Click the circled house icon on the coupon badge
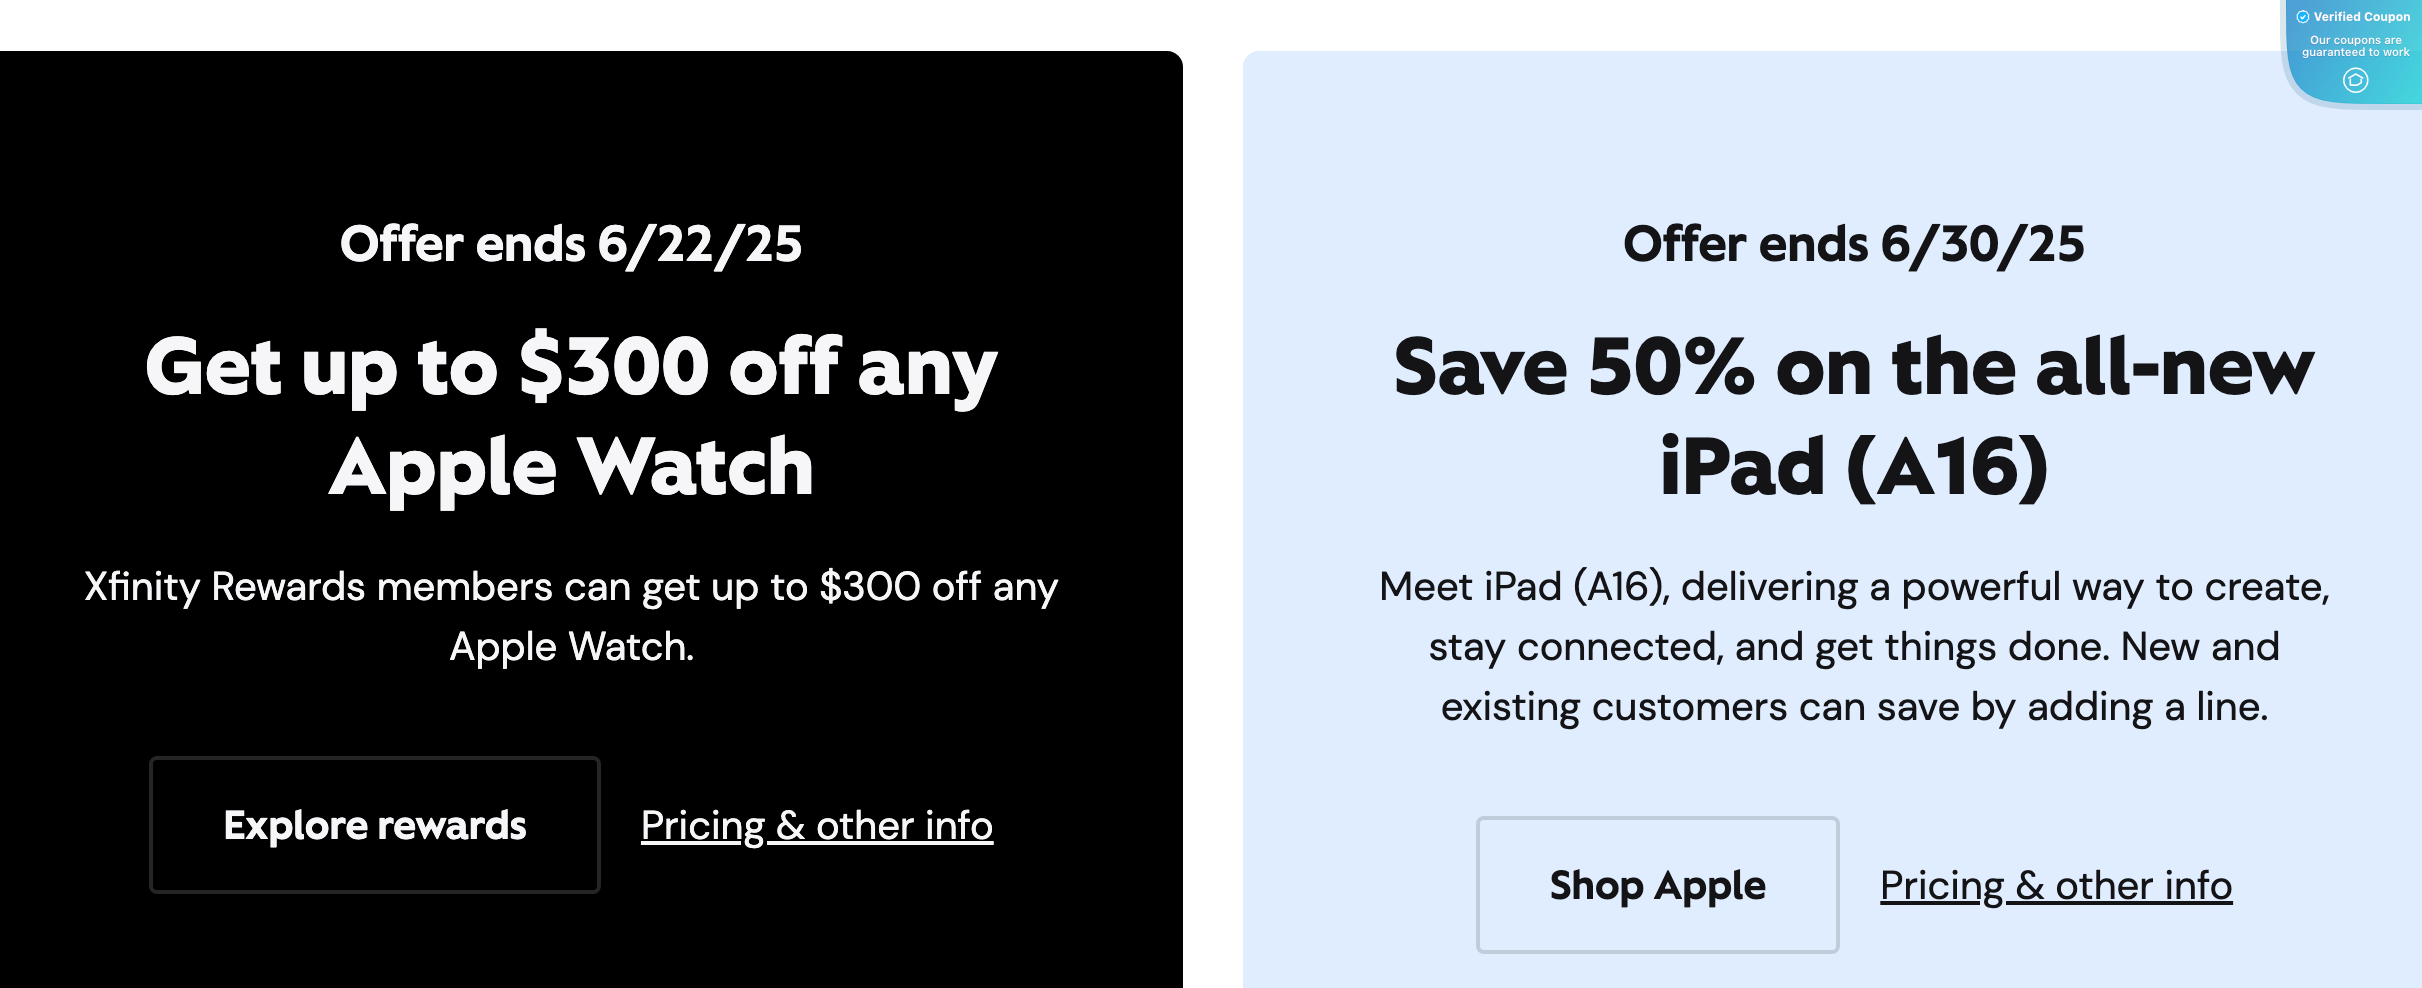The height and width of the screenshot is (988, 2422). pos(2357,80)
